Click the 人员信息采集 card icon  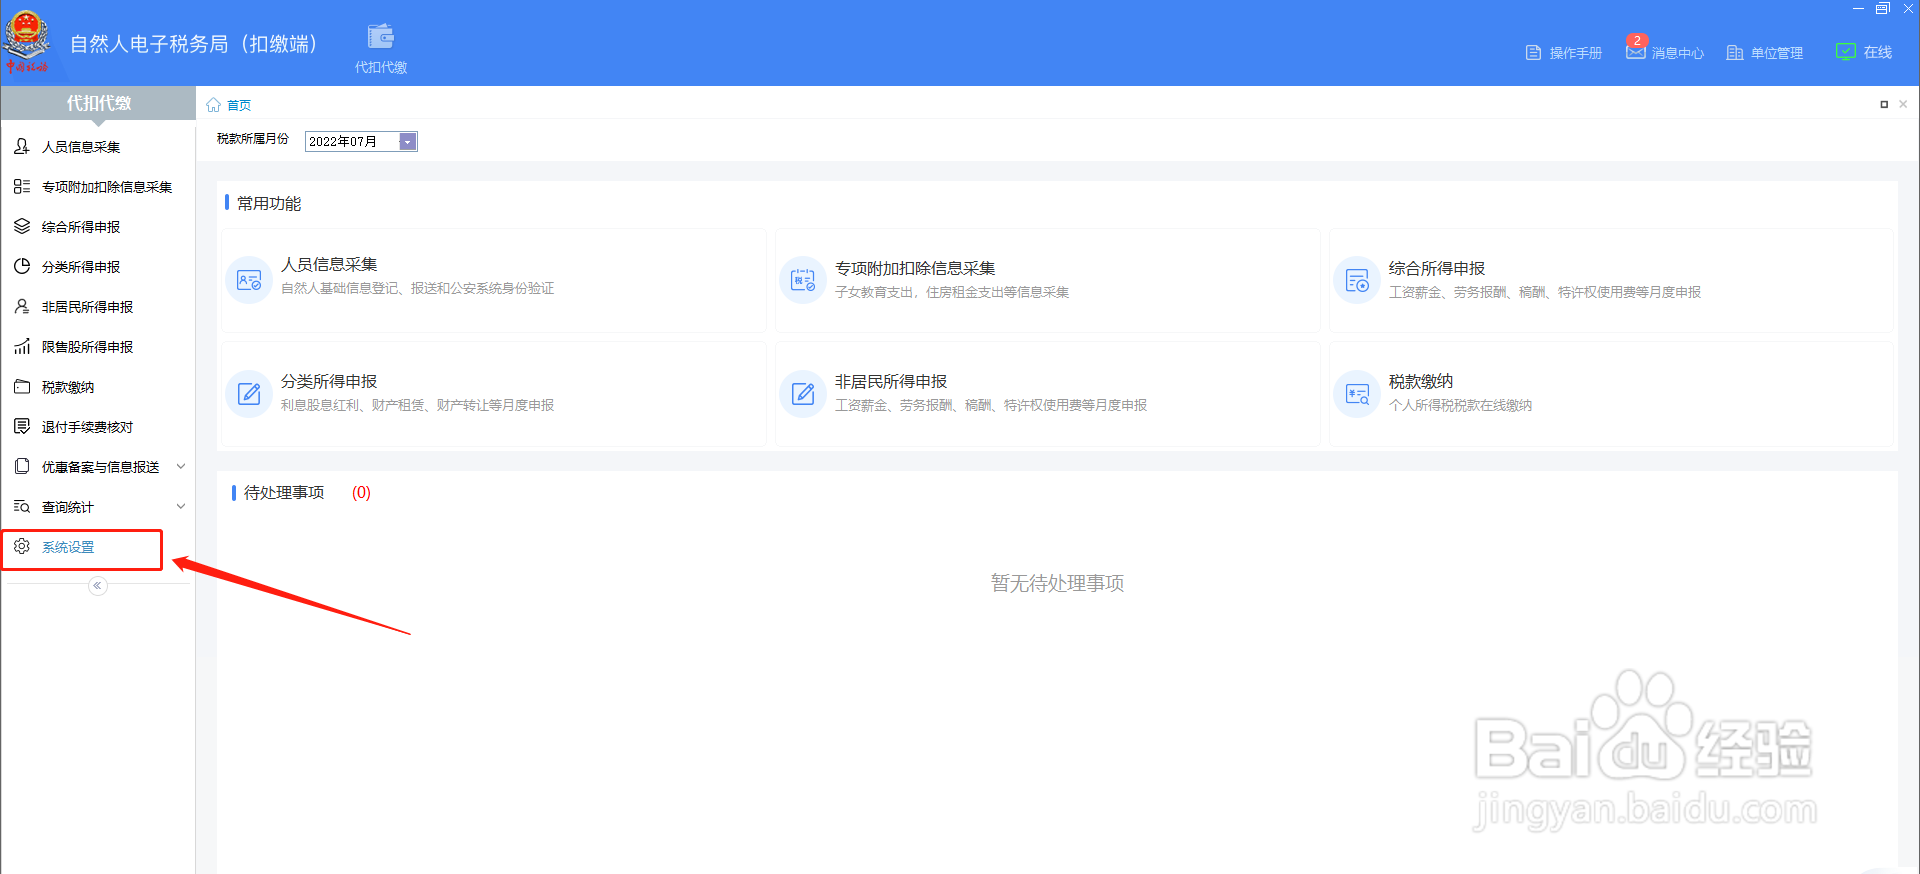click(249, 281)
